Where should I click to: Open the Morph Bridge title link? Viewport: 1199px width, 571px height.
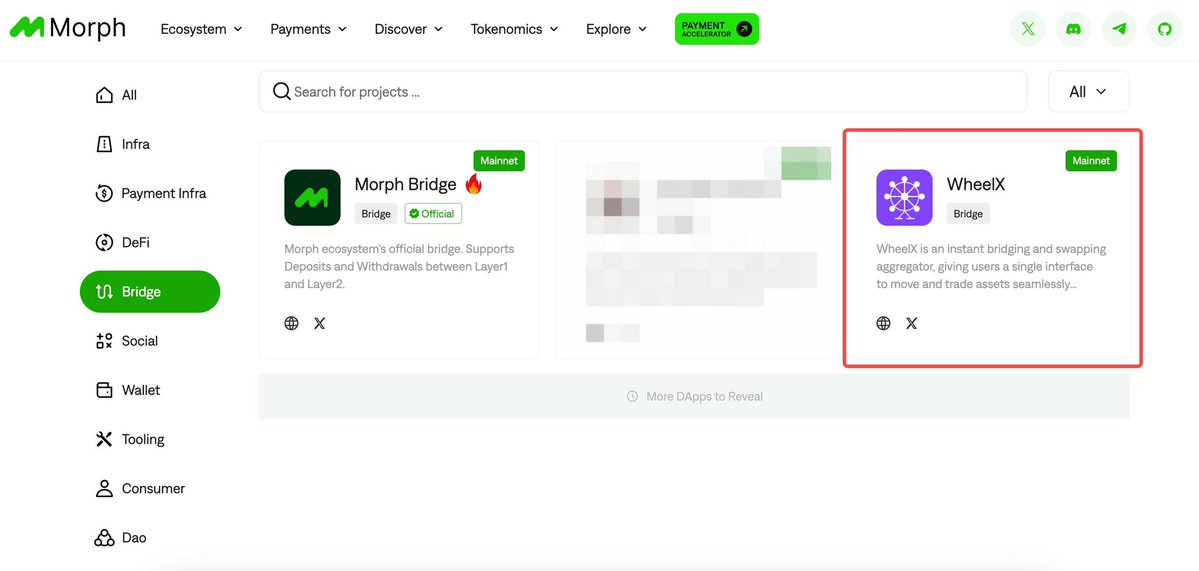(405, 184)
